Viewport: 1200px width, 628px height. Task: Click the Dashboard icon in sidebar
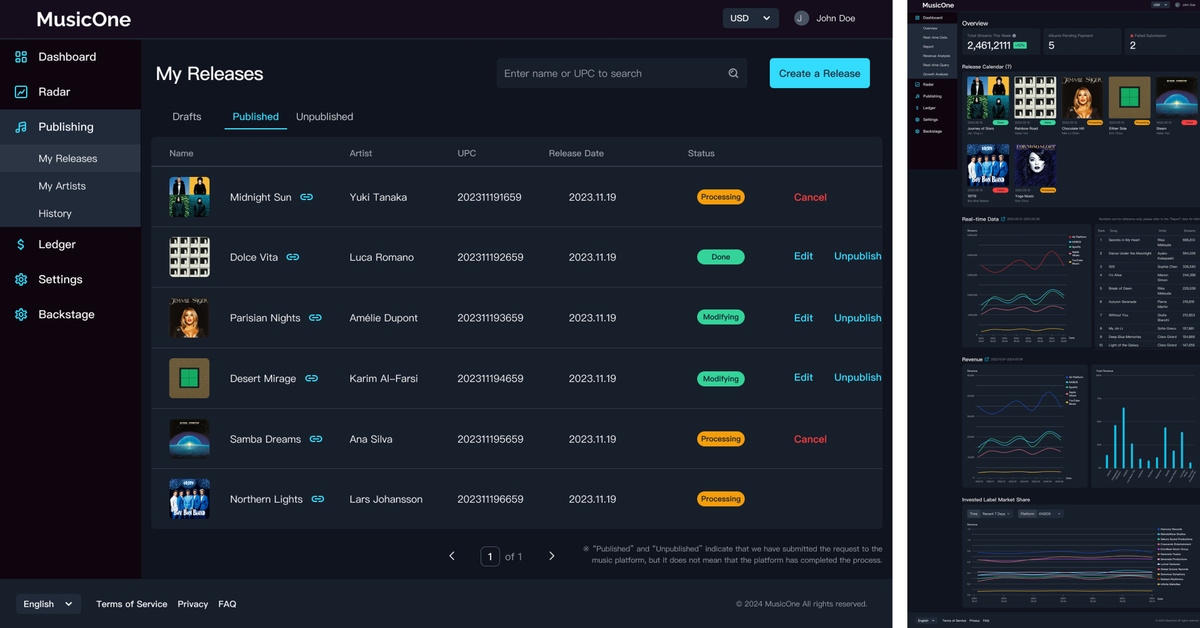21,57
